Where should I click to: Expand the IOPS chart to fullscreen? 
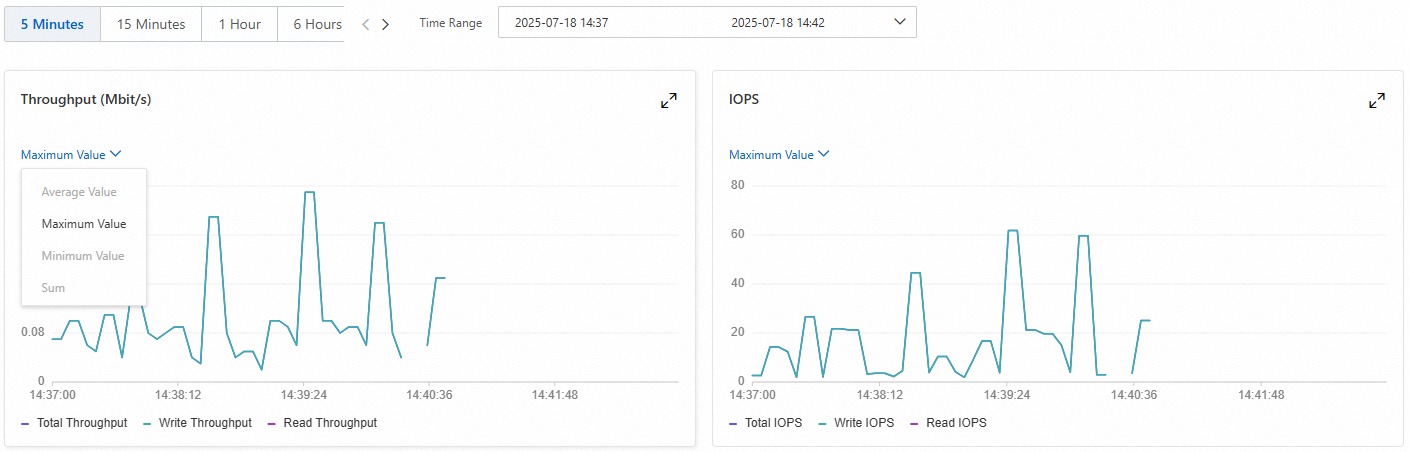(1377, 100)
